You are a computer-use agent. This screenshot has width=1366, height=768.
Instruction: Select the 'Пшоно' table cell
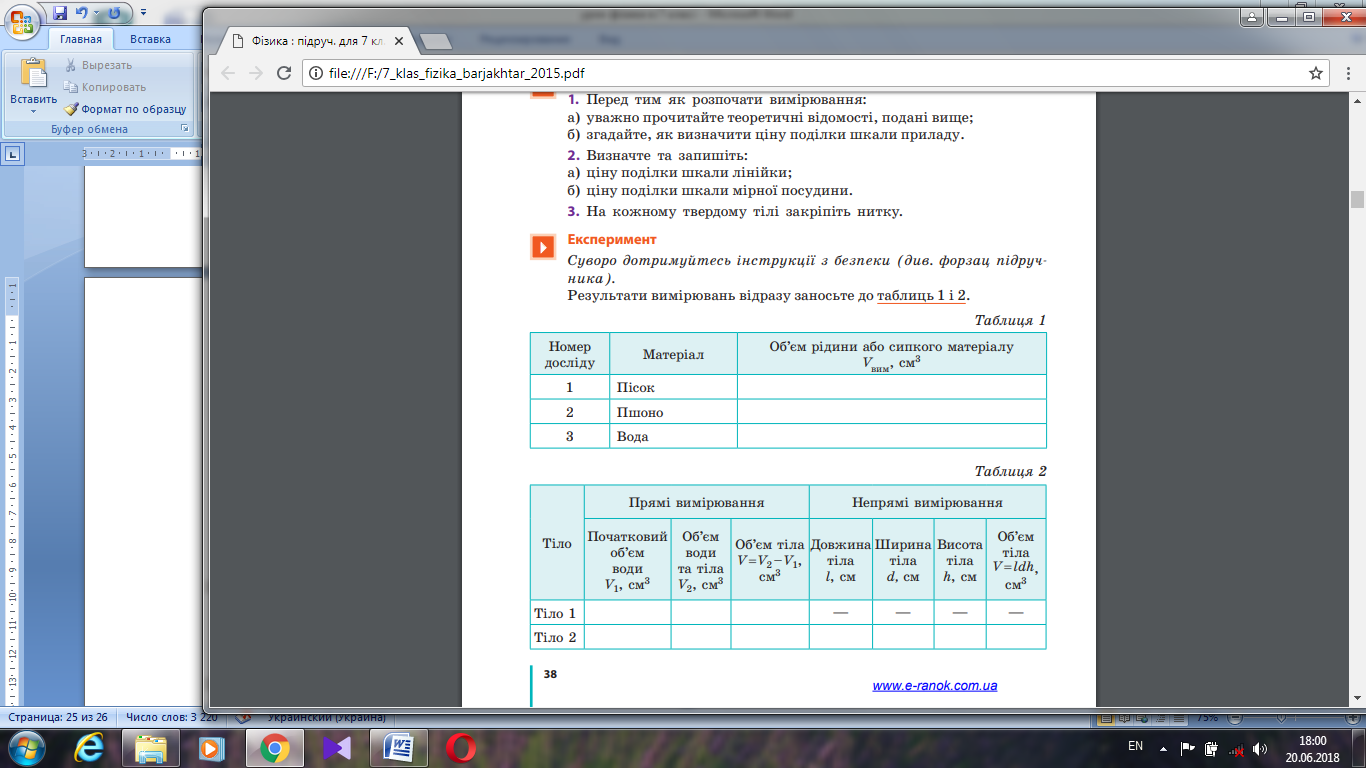click(x=673, y=412)
